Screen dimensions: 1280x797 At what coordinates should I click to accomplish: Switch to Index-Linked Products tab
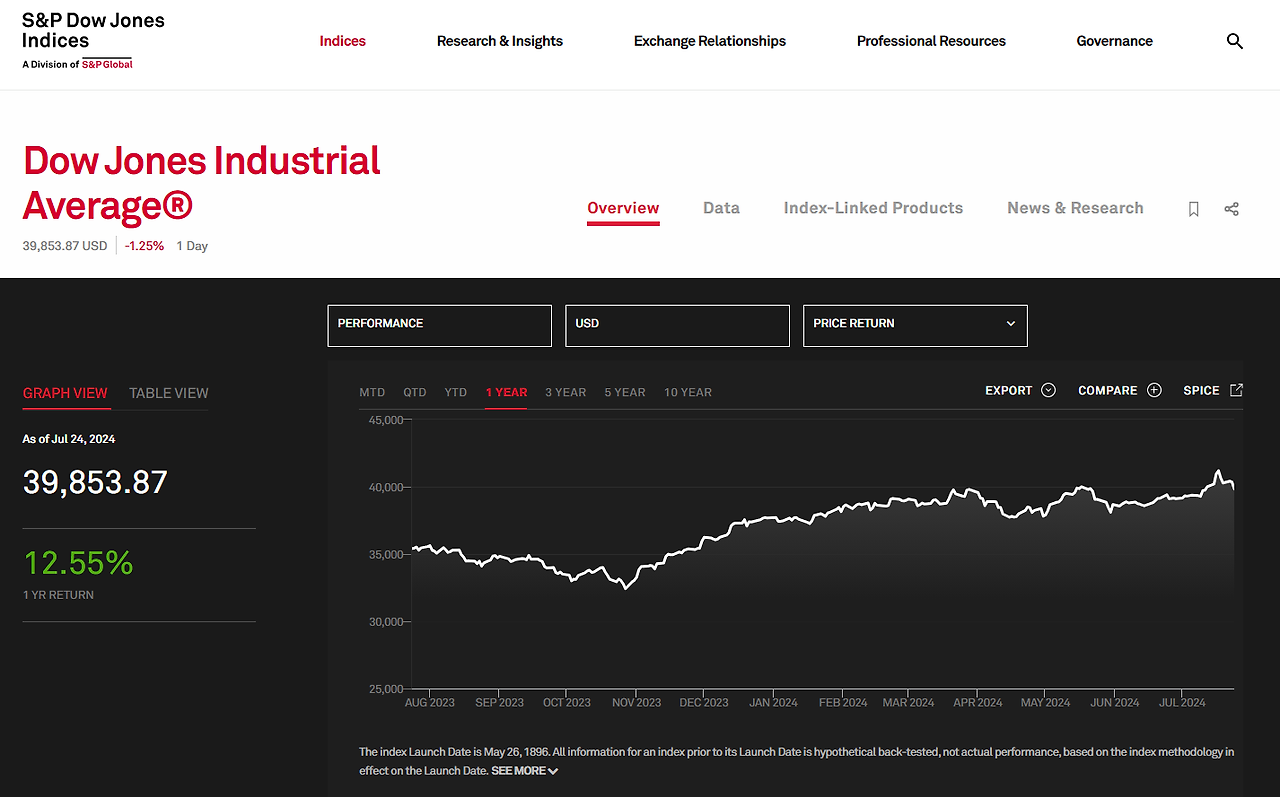873,208
